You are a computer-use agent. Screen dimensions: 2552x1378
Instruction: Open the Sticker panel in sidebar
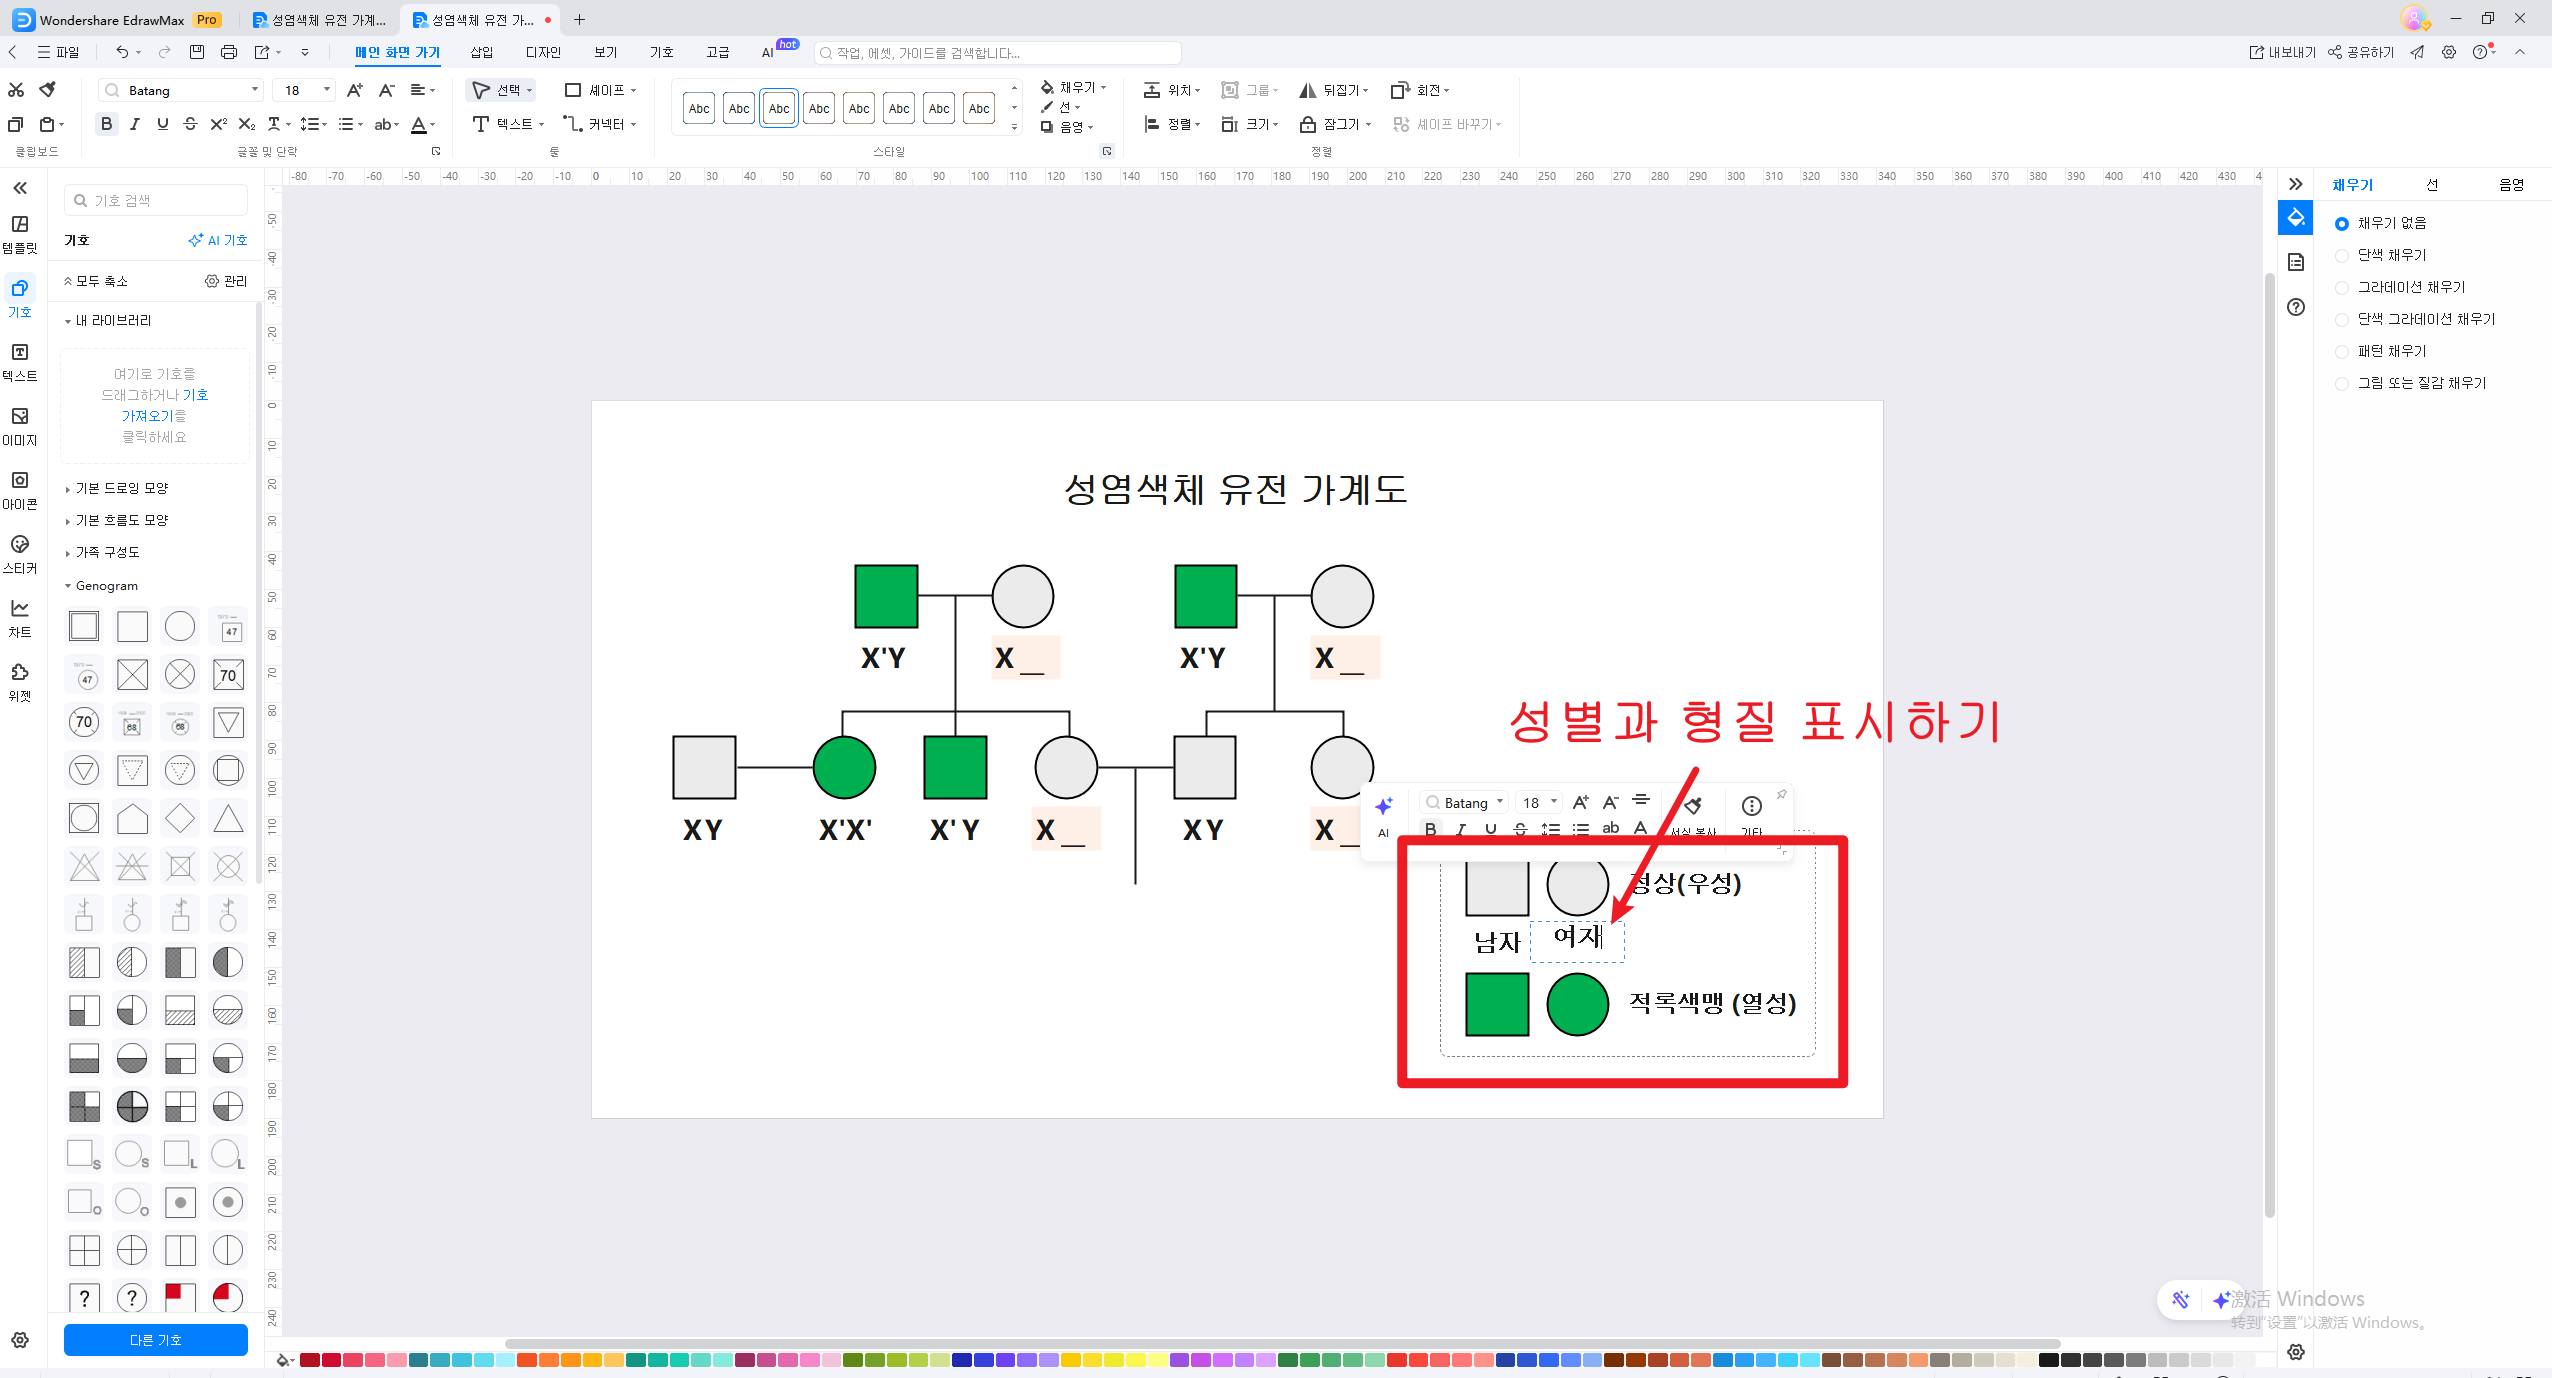(20, 553)
